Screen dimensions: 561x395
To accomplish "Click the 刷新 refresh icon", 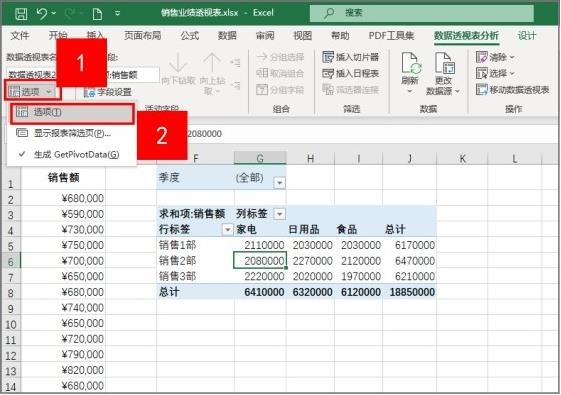I will pos(411,64).
